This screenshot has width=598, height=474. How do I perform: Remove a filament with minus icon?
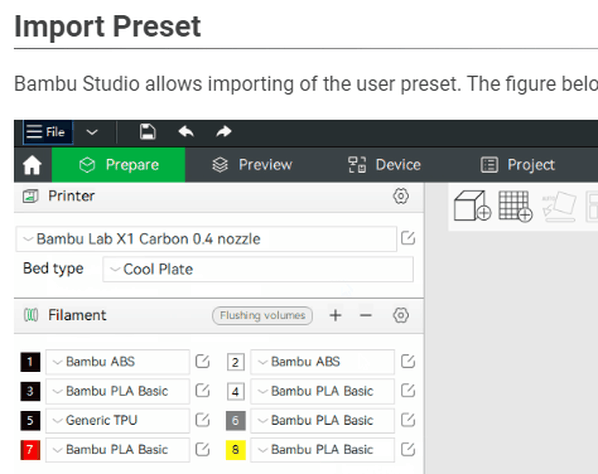tap(365, 315)
